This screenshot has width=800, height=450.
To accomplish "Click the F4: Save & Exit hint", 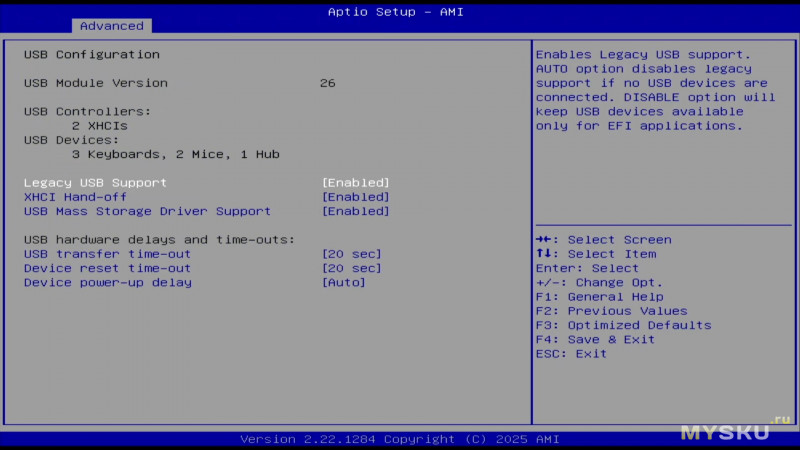I will pyautogui.click(x=595, y=340).
